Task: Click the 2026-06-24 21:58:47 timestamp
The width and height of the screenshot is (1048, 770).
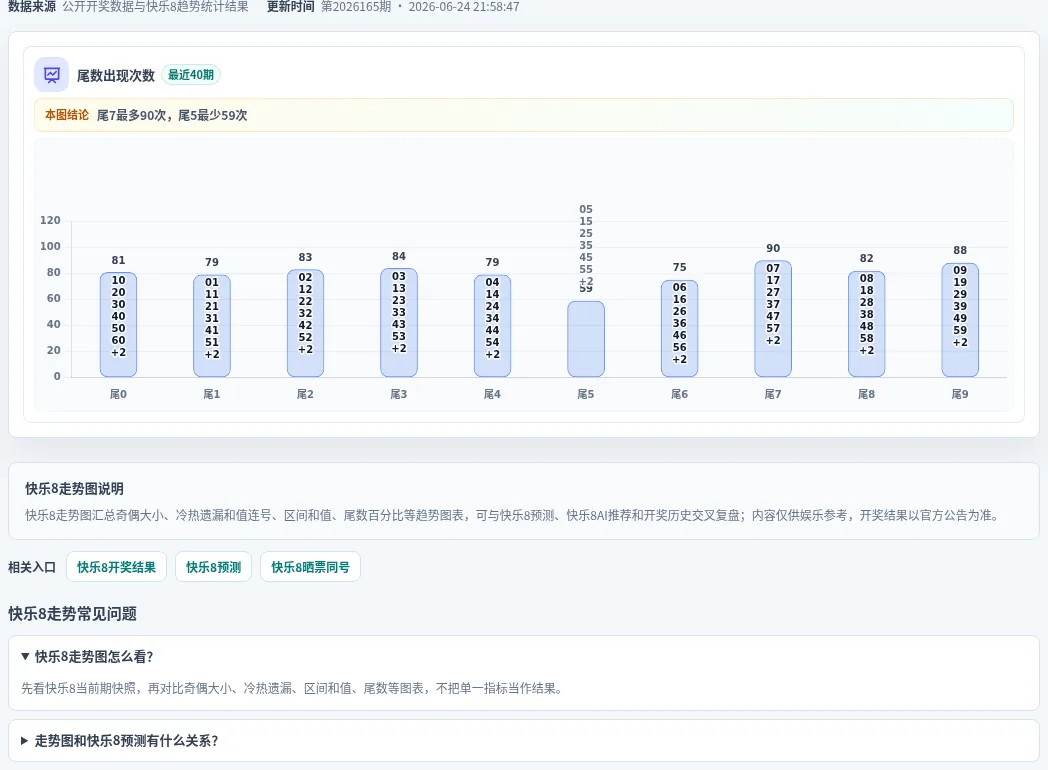Action: coord(464,7)
